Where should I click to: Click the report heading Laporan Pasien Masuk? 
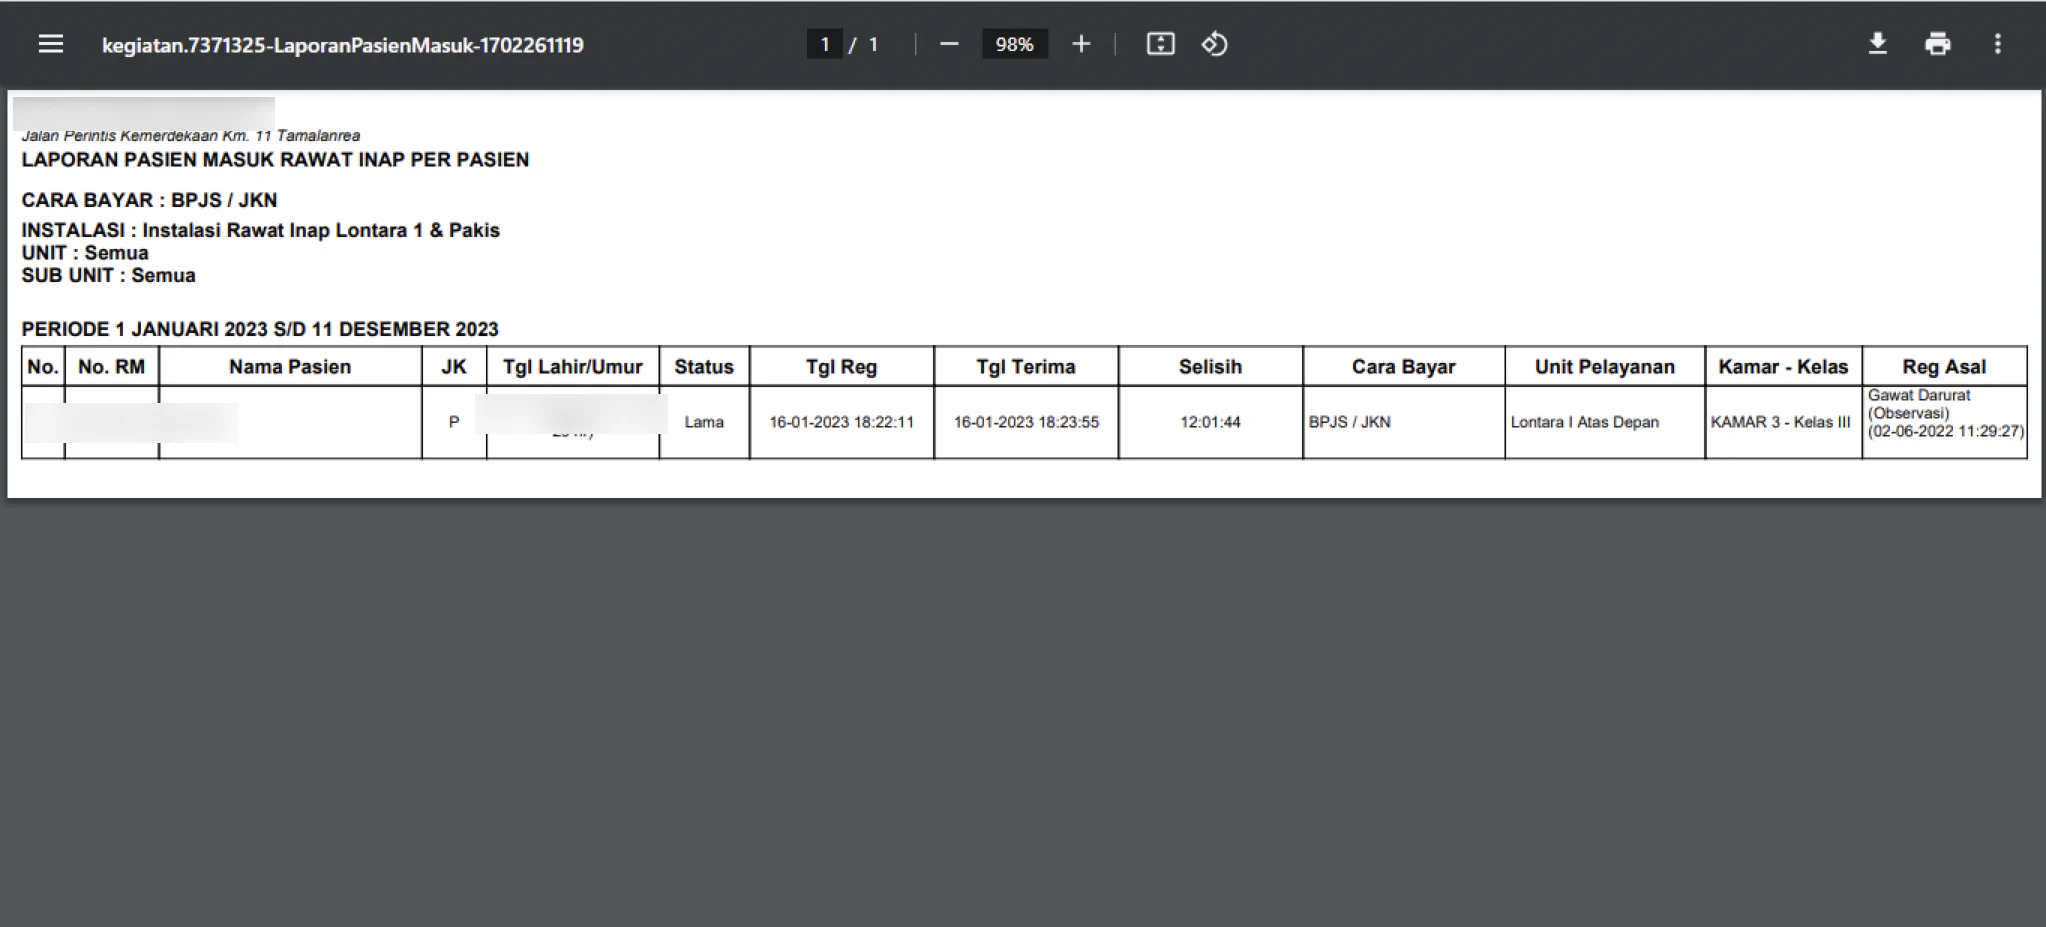275,160
